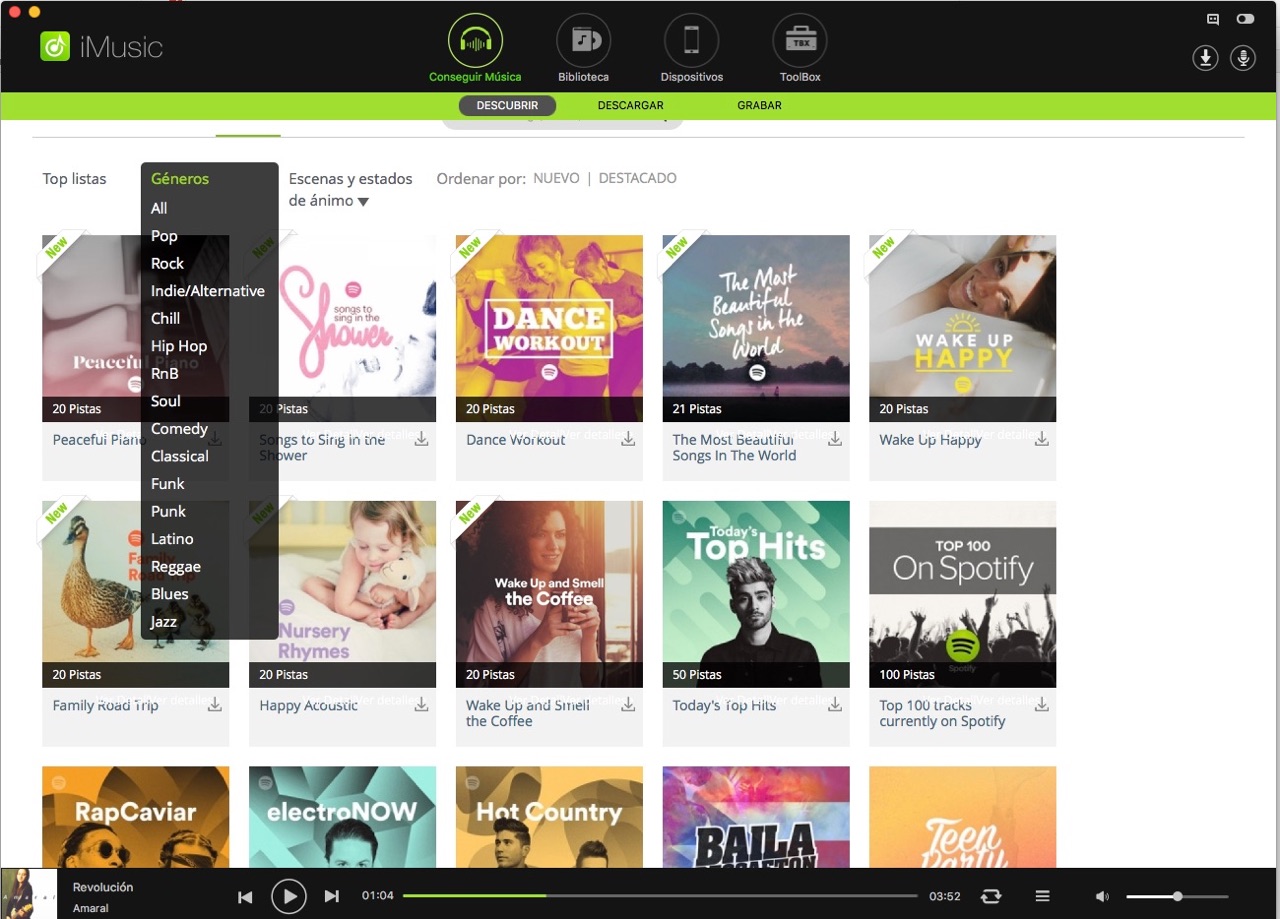Viewport: 1280px width, 919px height.
Task: Click the mini-player window icon in title bar
Action: click(1213, 18)
